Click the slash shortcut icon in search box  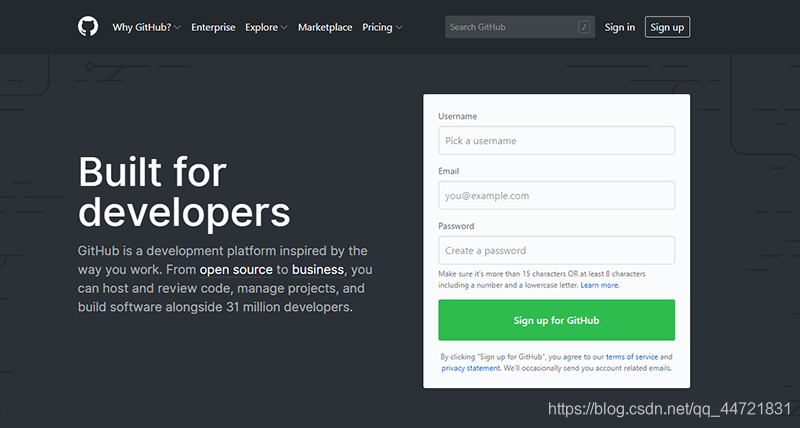(584, 27)
